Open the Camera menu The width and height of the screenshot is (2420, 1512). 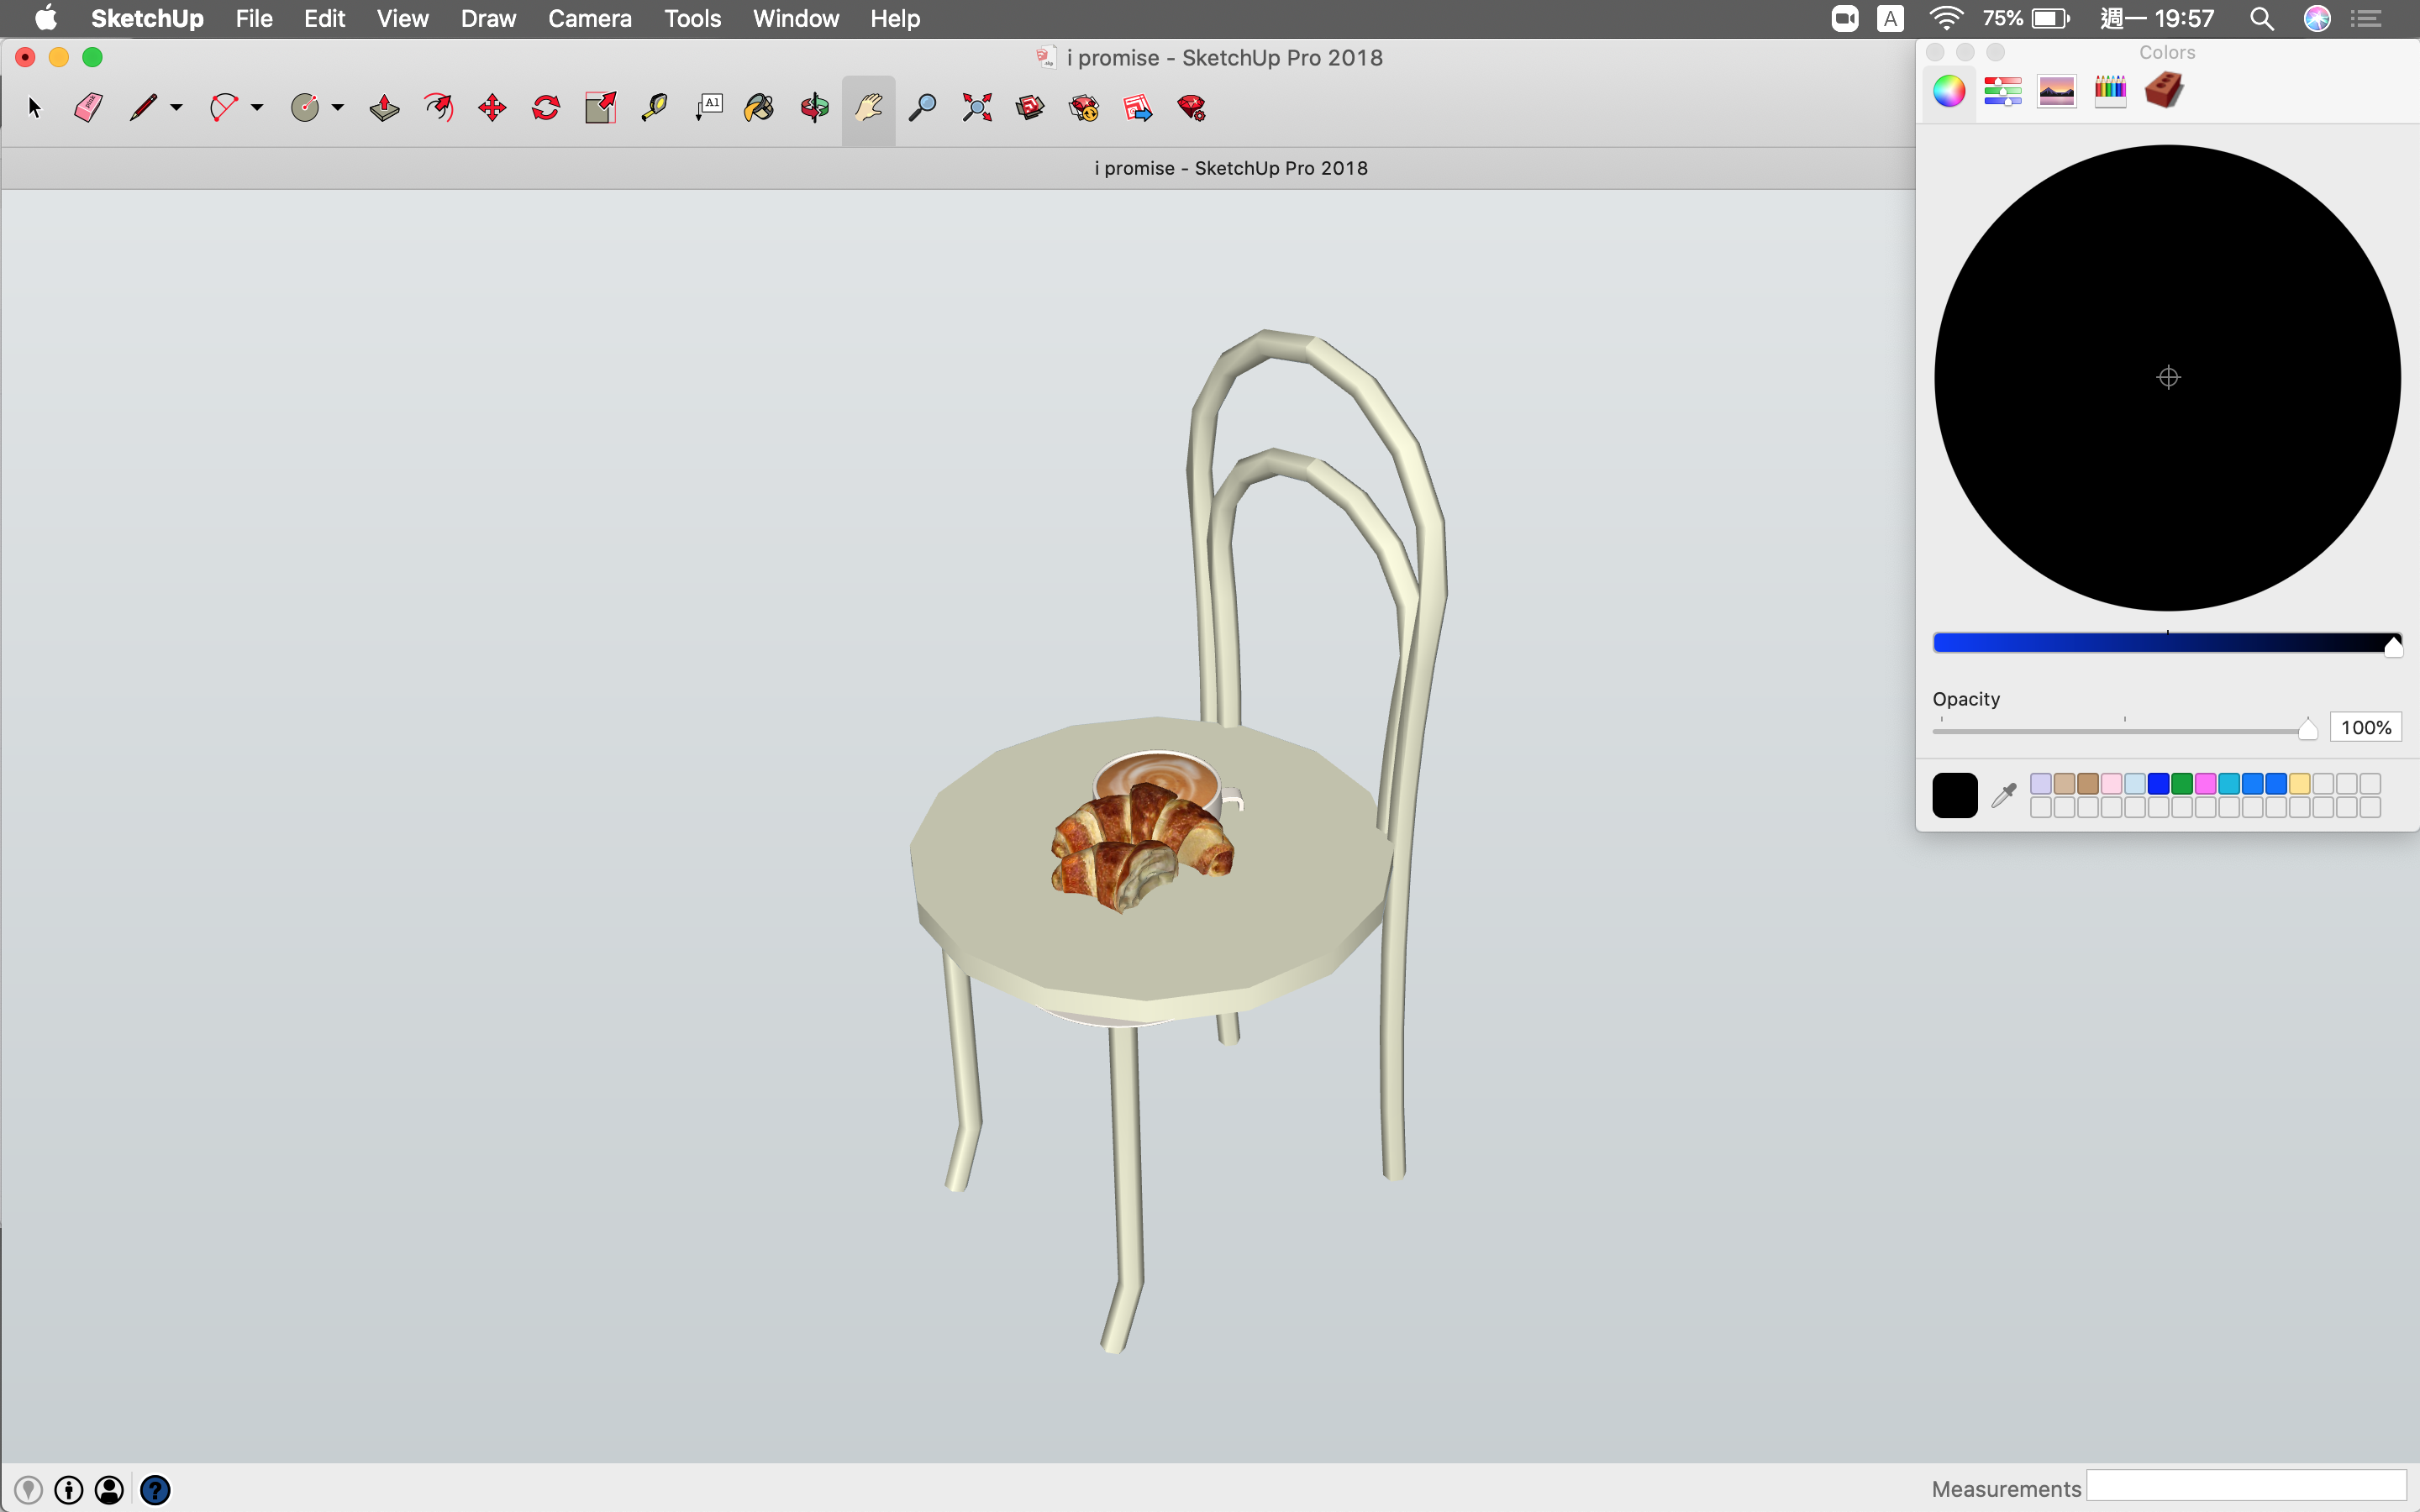(589, 18)
